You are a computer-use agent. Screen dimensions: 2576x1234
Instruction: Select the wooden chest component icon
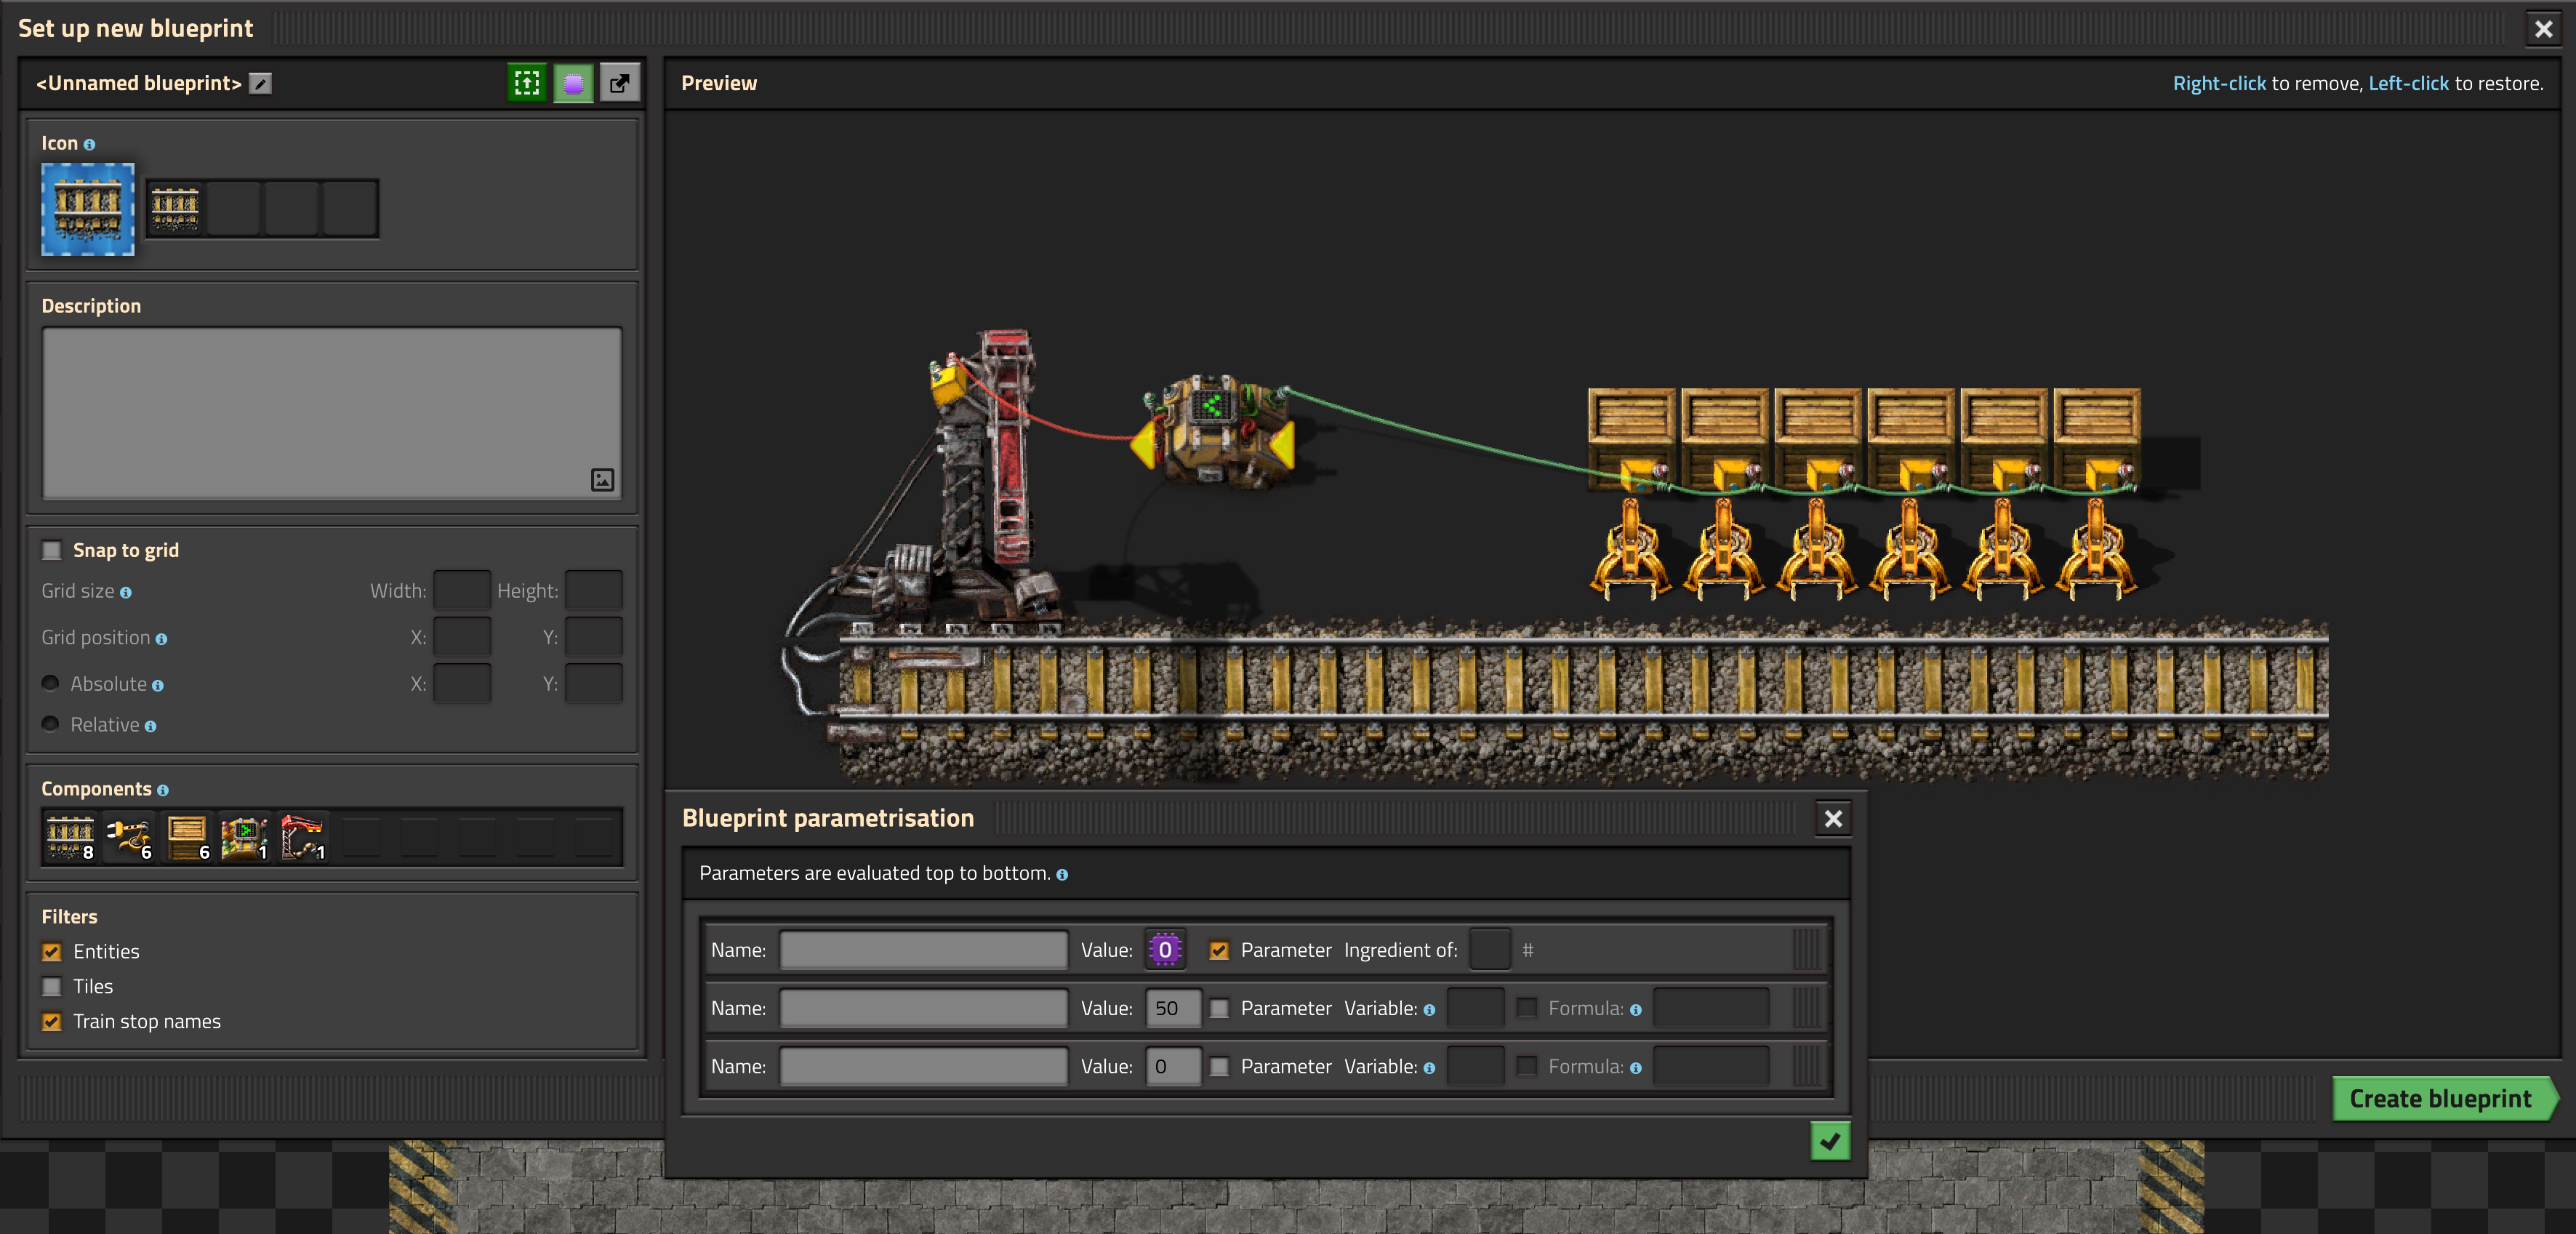188,837
